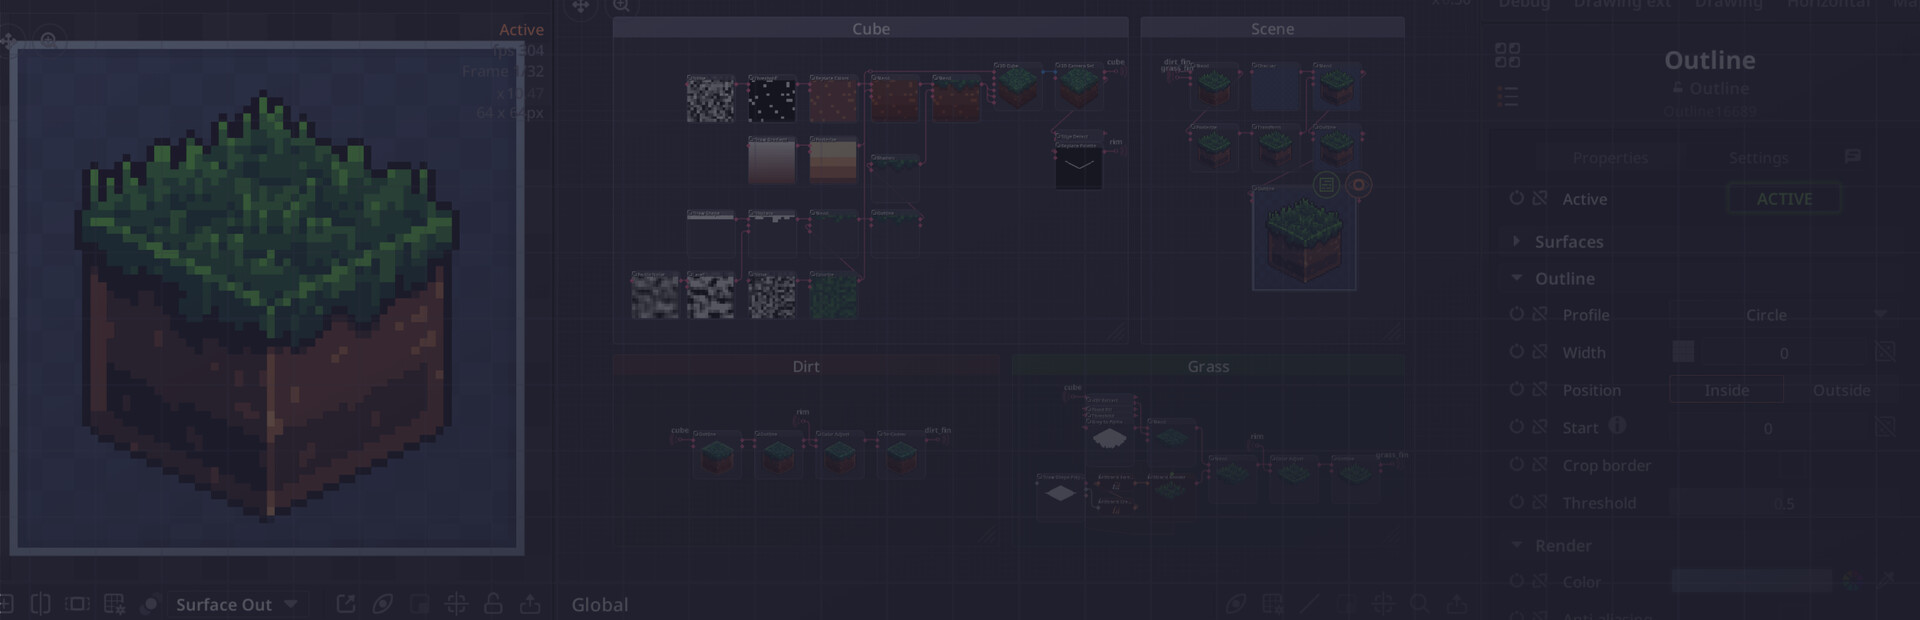Click the info icon next to Start
This screenshot has width=1920, height=620.
point(1617,426)
